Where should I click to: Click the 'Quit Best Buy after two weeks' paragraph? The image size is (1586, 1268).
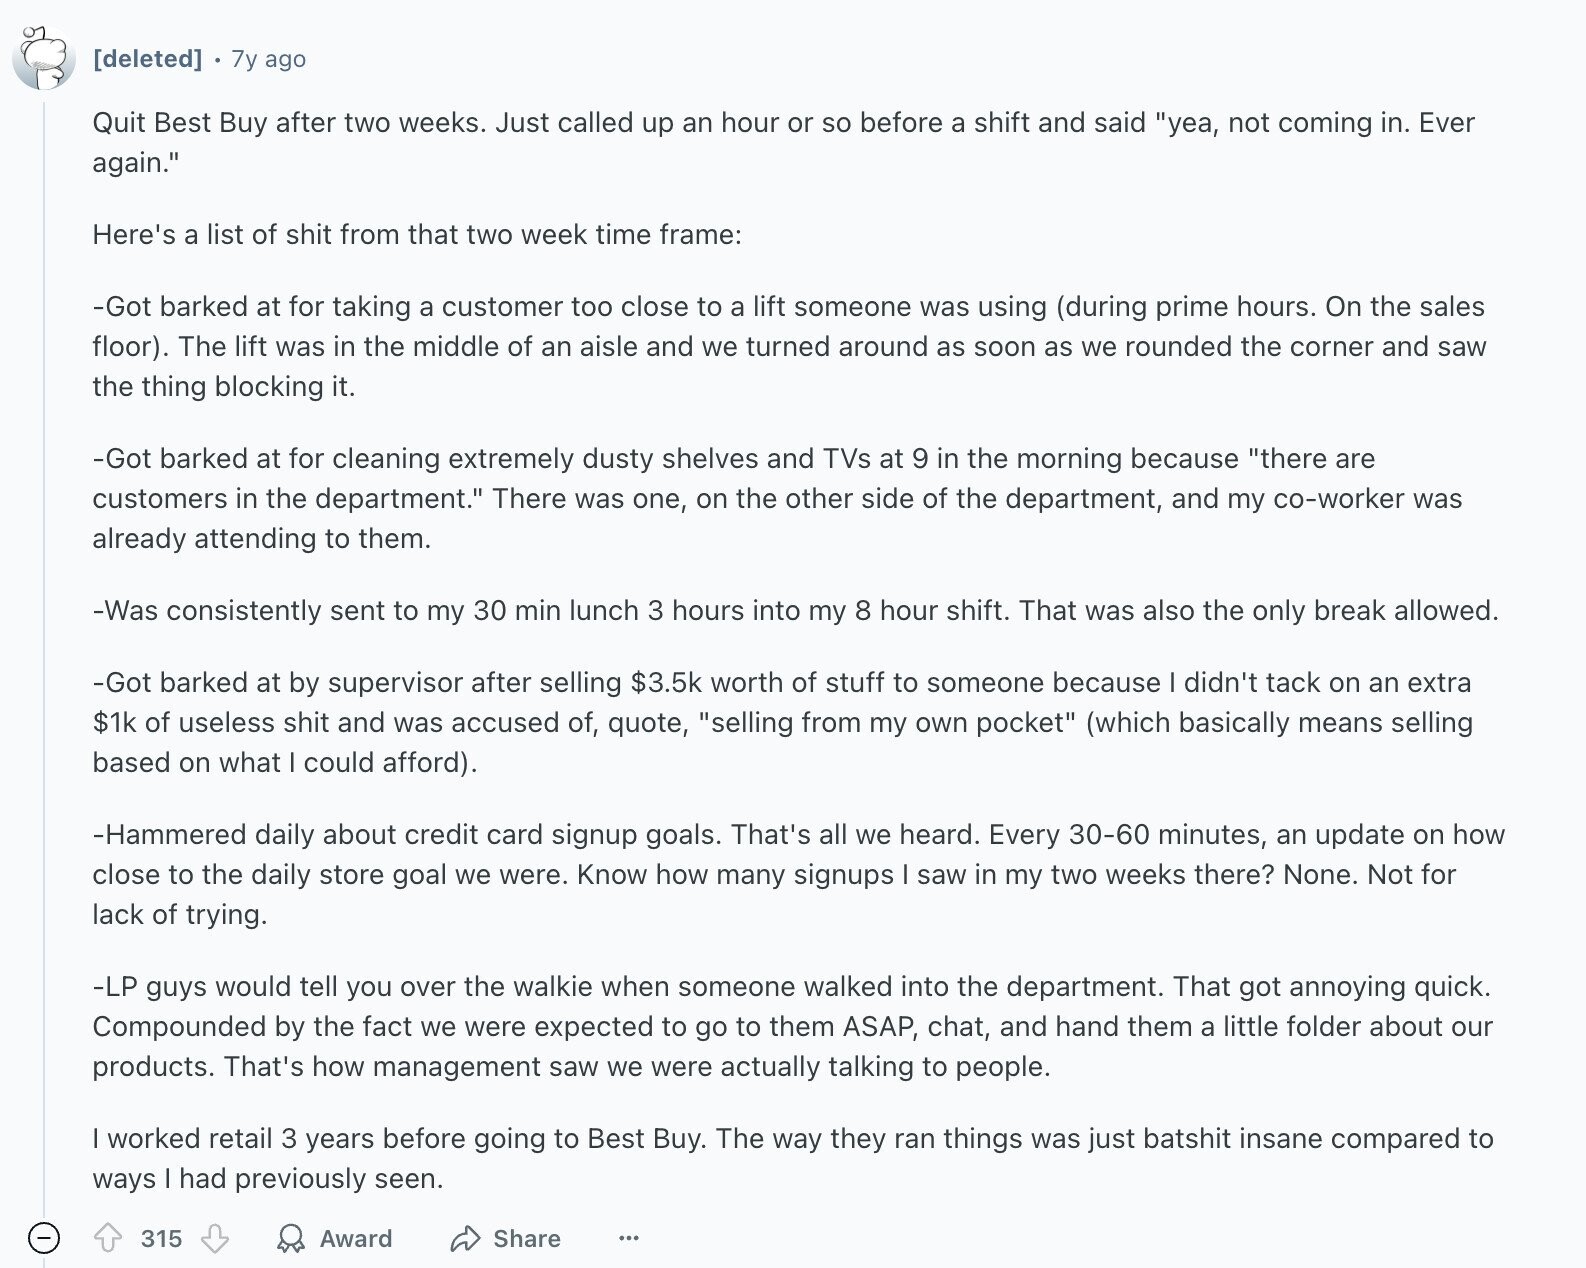783,142
